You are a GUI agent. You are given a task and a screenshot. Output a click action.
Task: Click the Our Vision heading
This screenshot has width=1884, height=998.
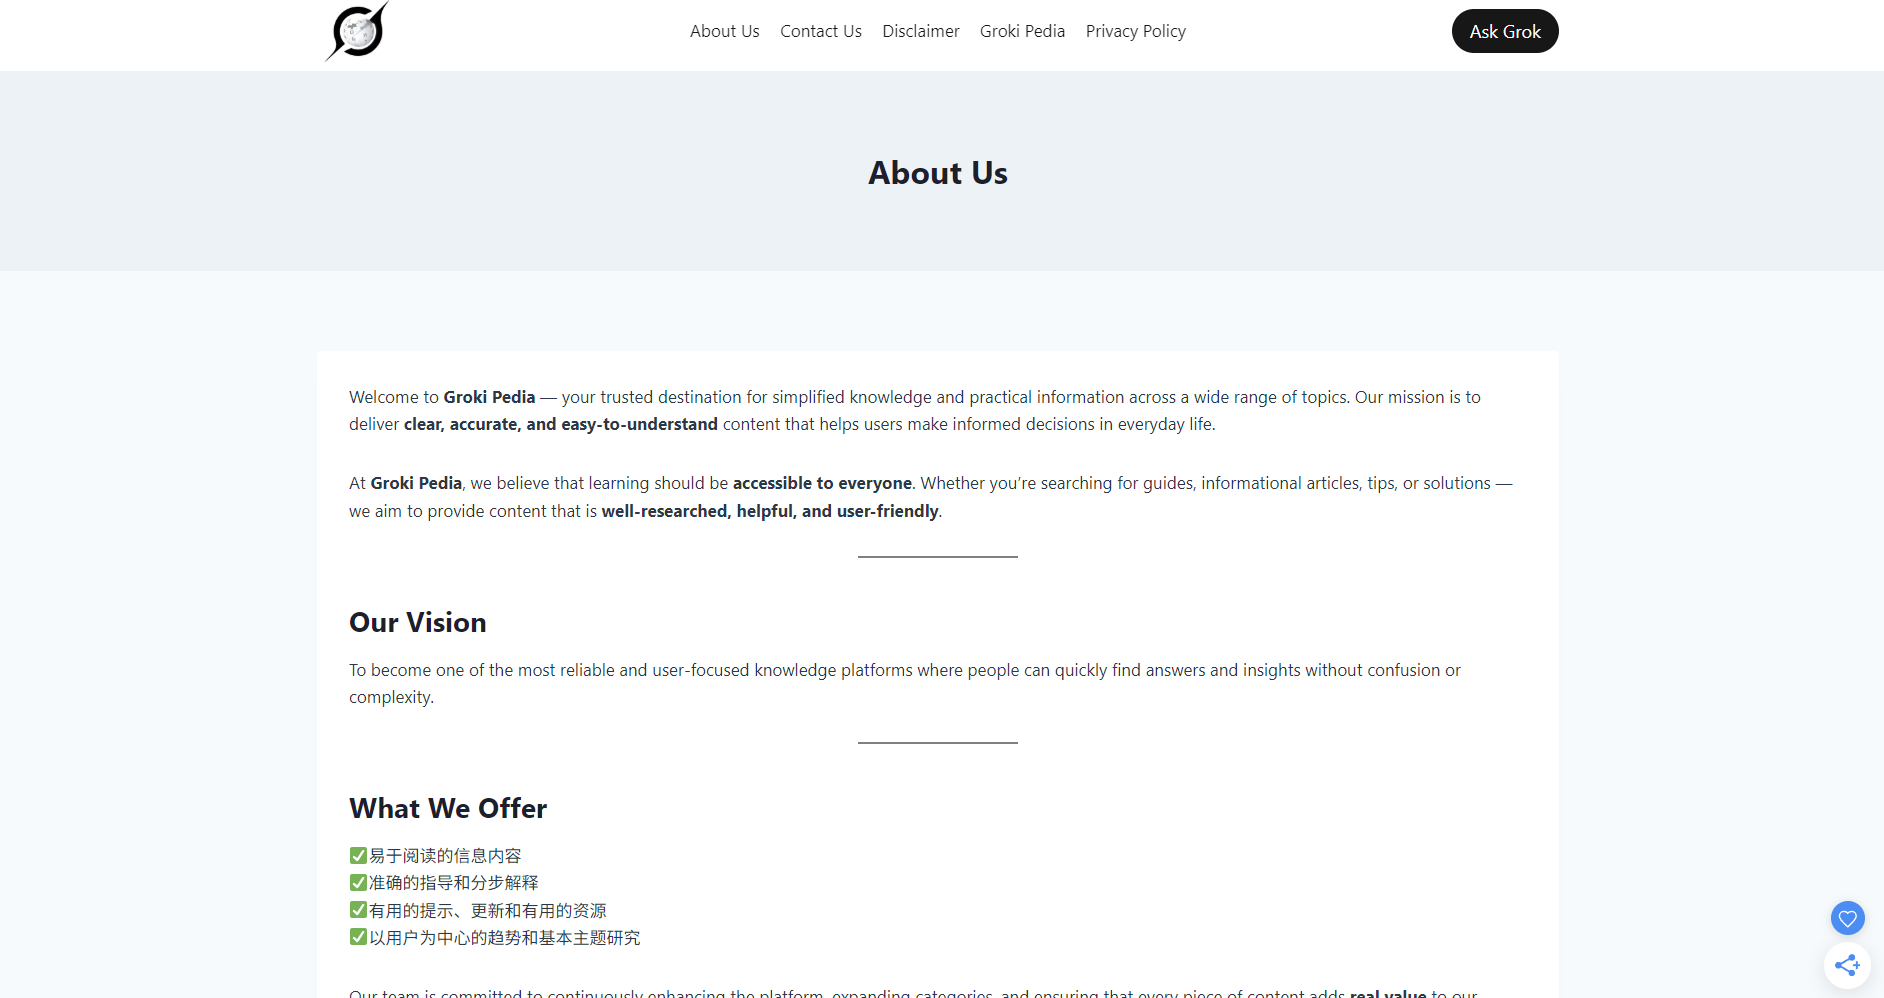coord(417,622)
